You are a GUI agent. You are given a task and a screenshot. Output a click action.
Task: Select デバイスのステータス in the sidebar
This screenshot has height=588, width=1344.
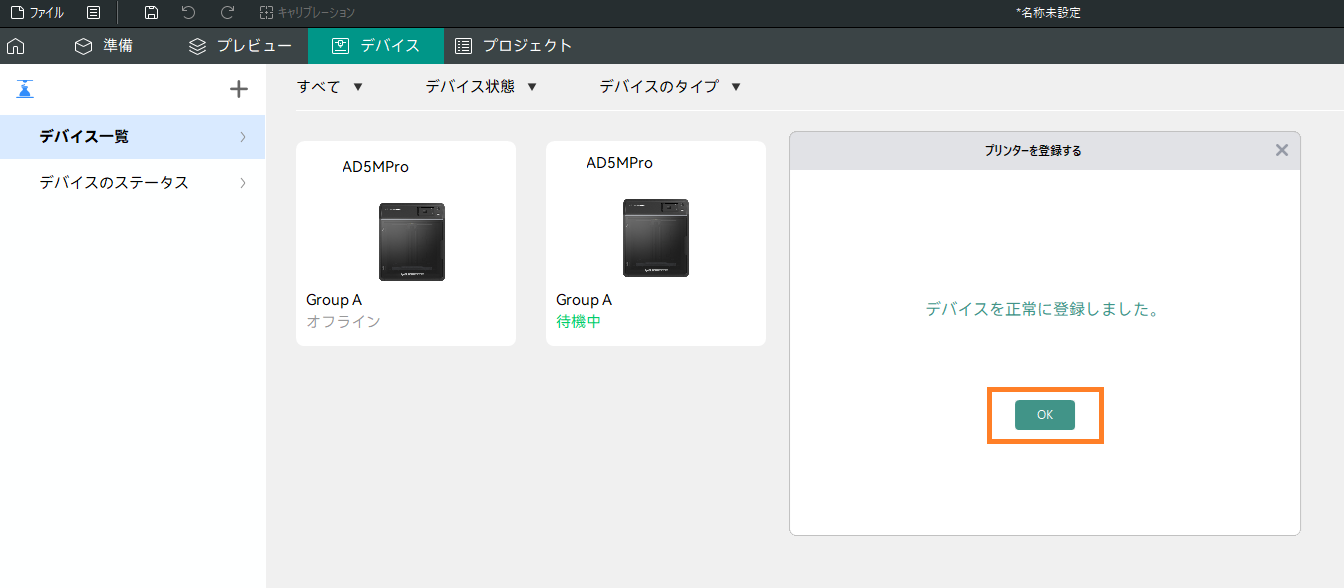coord(132,183)
